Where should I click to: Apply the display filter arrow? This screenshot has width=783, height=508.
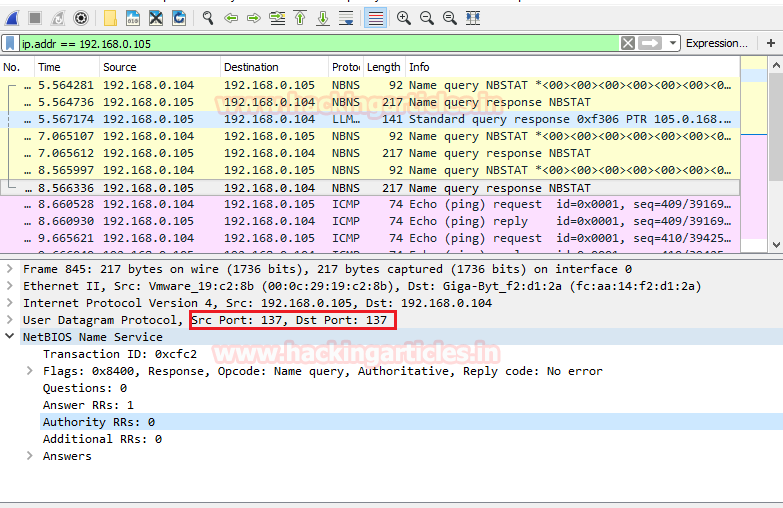(x=650, y=43)
